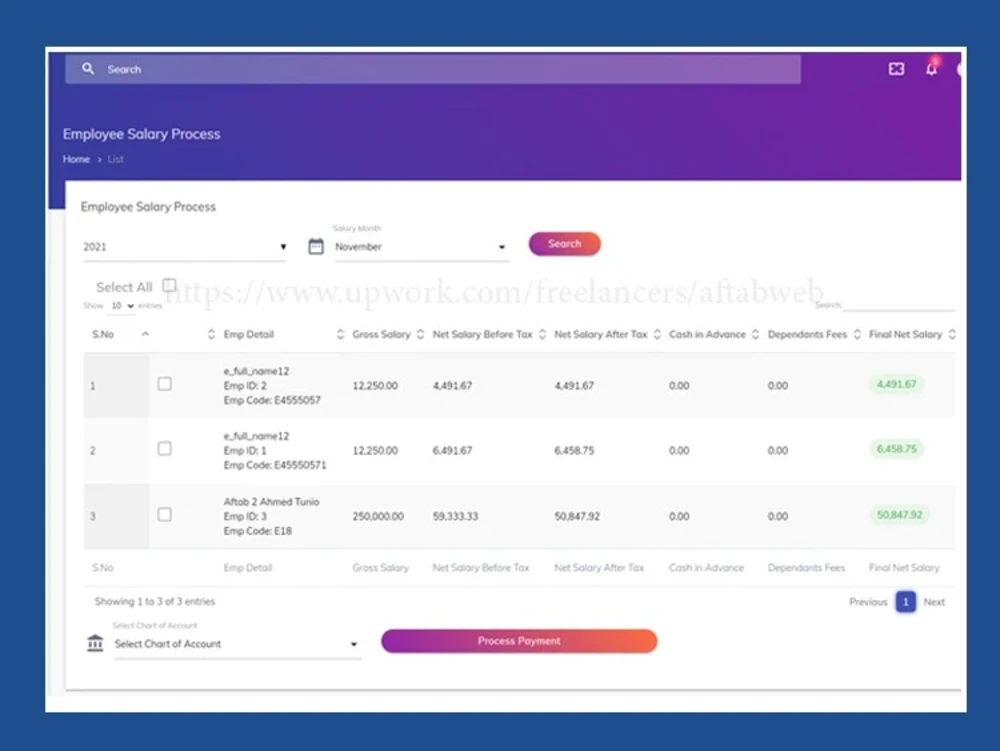
Task: Select the checkbox for employee Emp ID 2
Action: (x=164, y=383)
